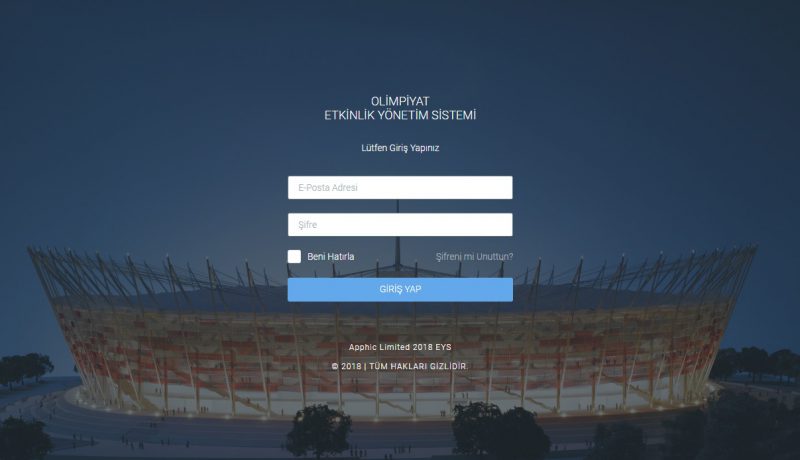Image resolution: width=800 pixels, height=460 pixels.
Task: Select the TÜM HAKLARI GİZLİDİR copyright text
Action: click(x=418, y=366)
